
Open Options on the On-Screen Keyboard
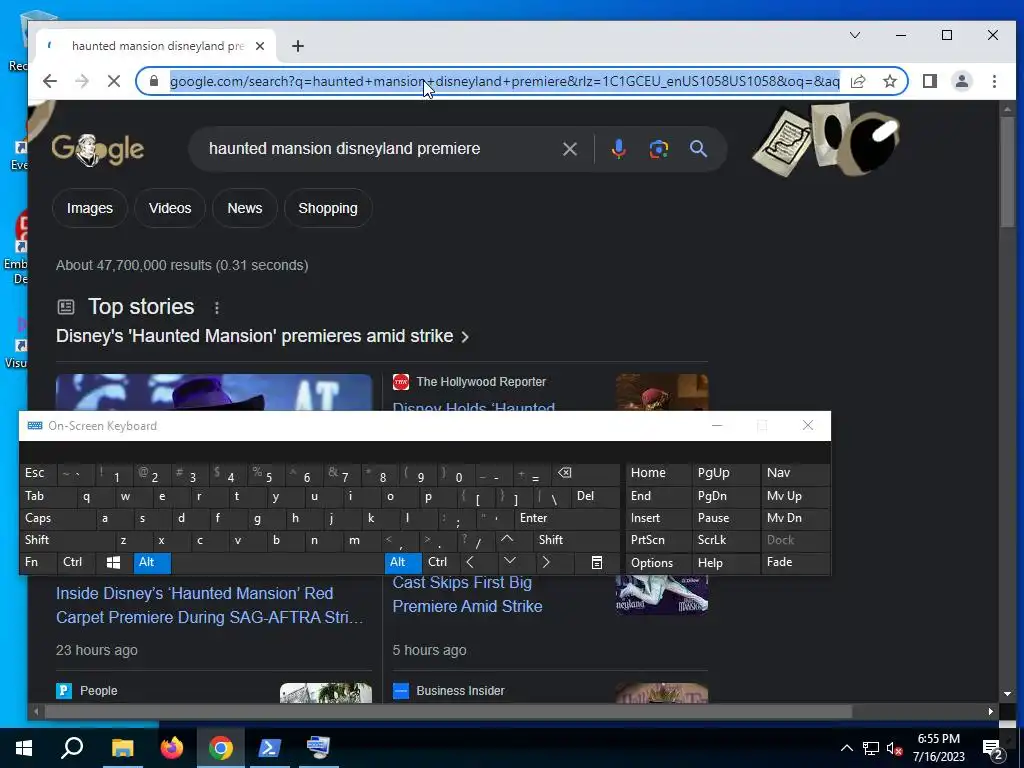tap(658, 562)
